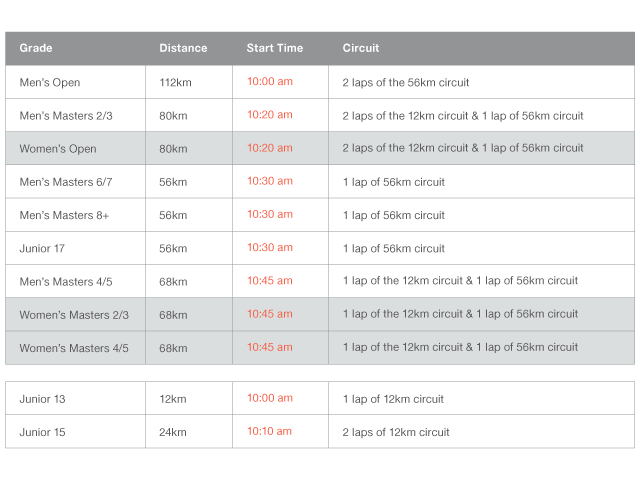This screenshot has height=480, width=640.
Task: Click the Women's Open row label
Action: tap(58, 149)
